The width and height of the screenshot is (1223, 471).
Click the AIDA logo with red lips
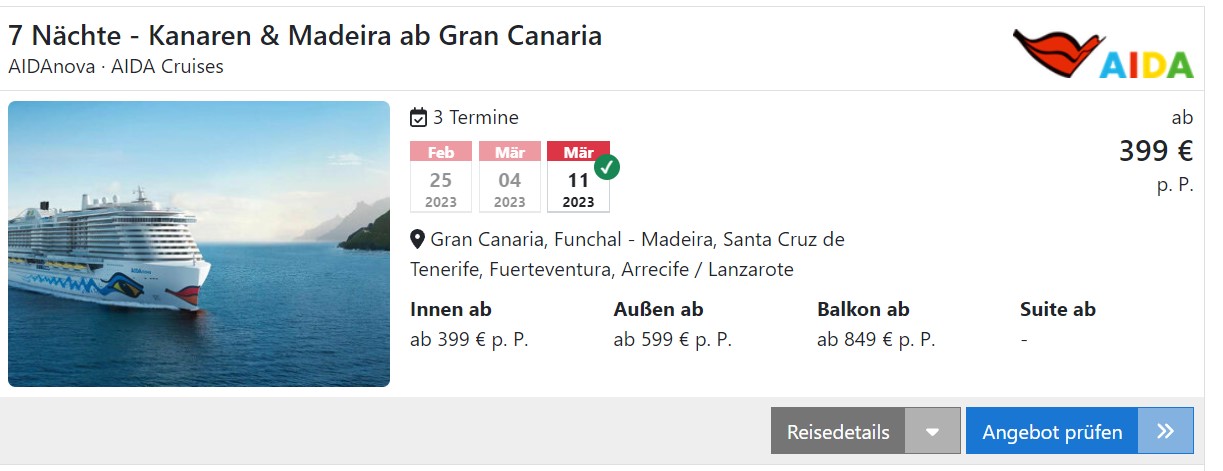(1103, 54)
